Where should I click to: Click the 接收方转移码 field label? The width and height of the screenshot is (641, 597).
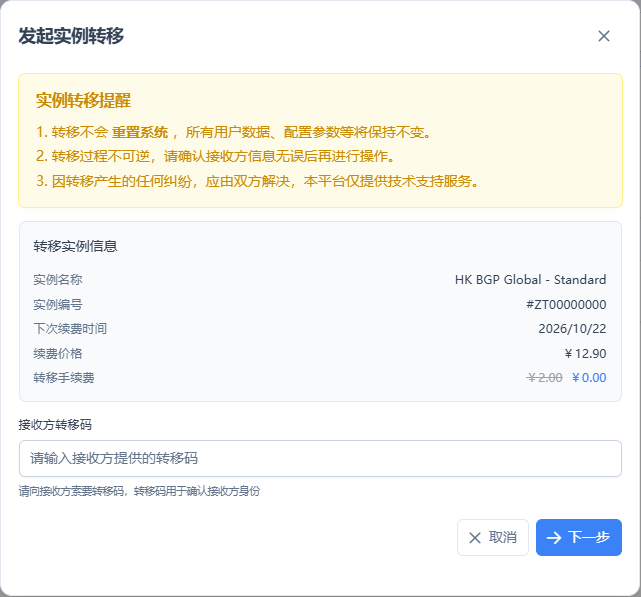55,424
